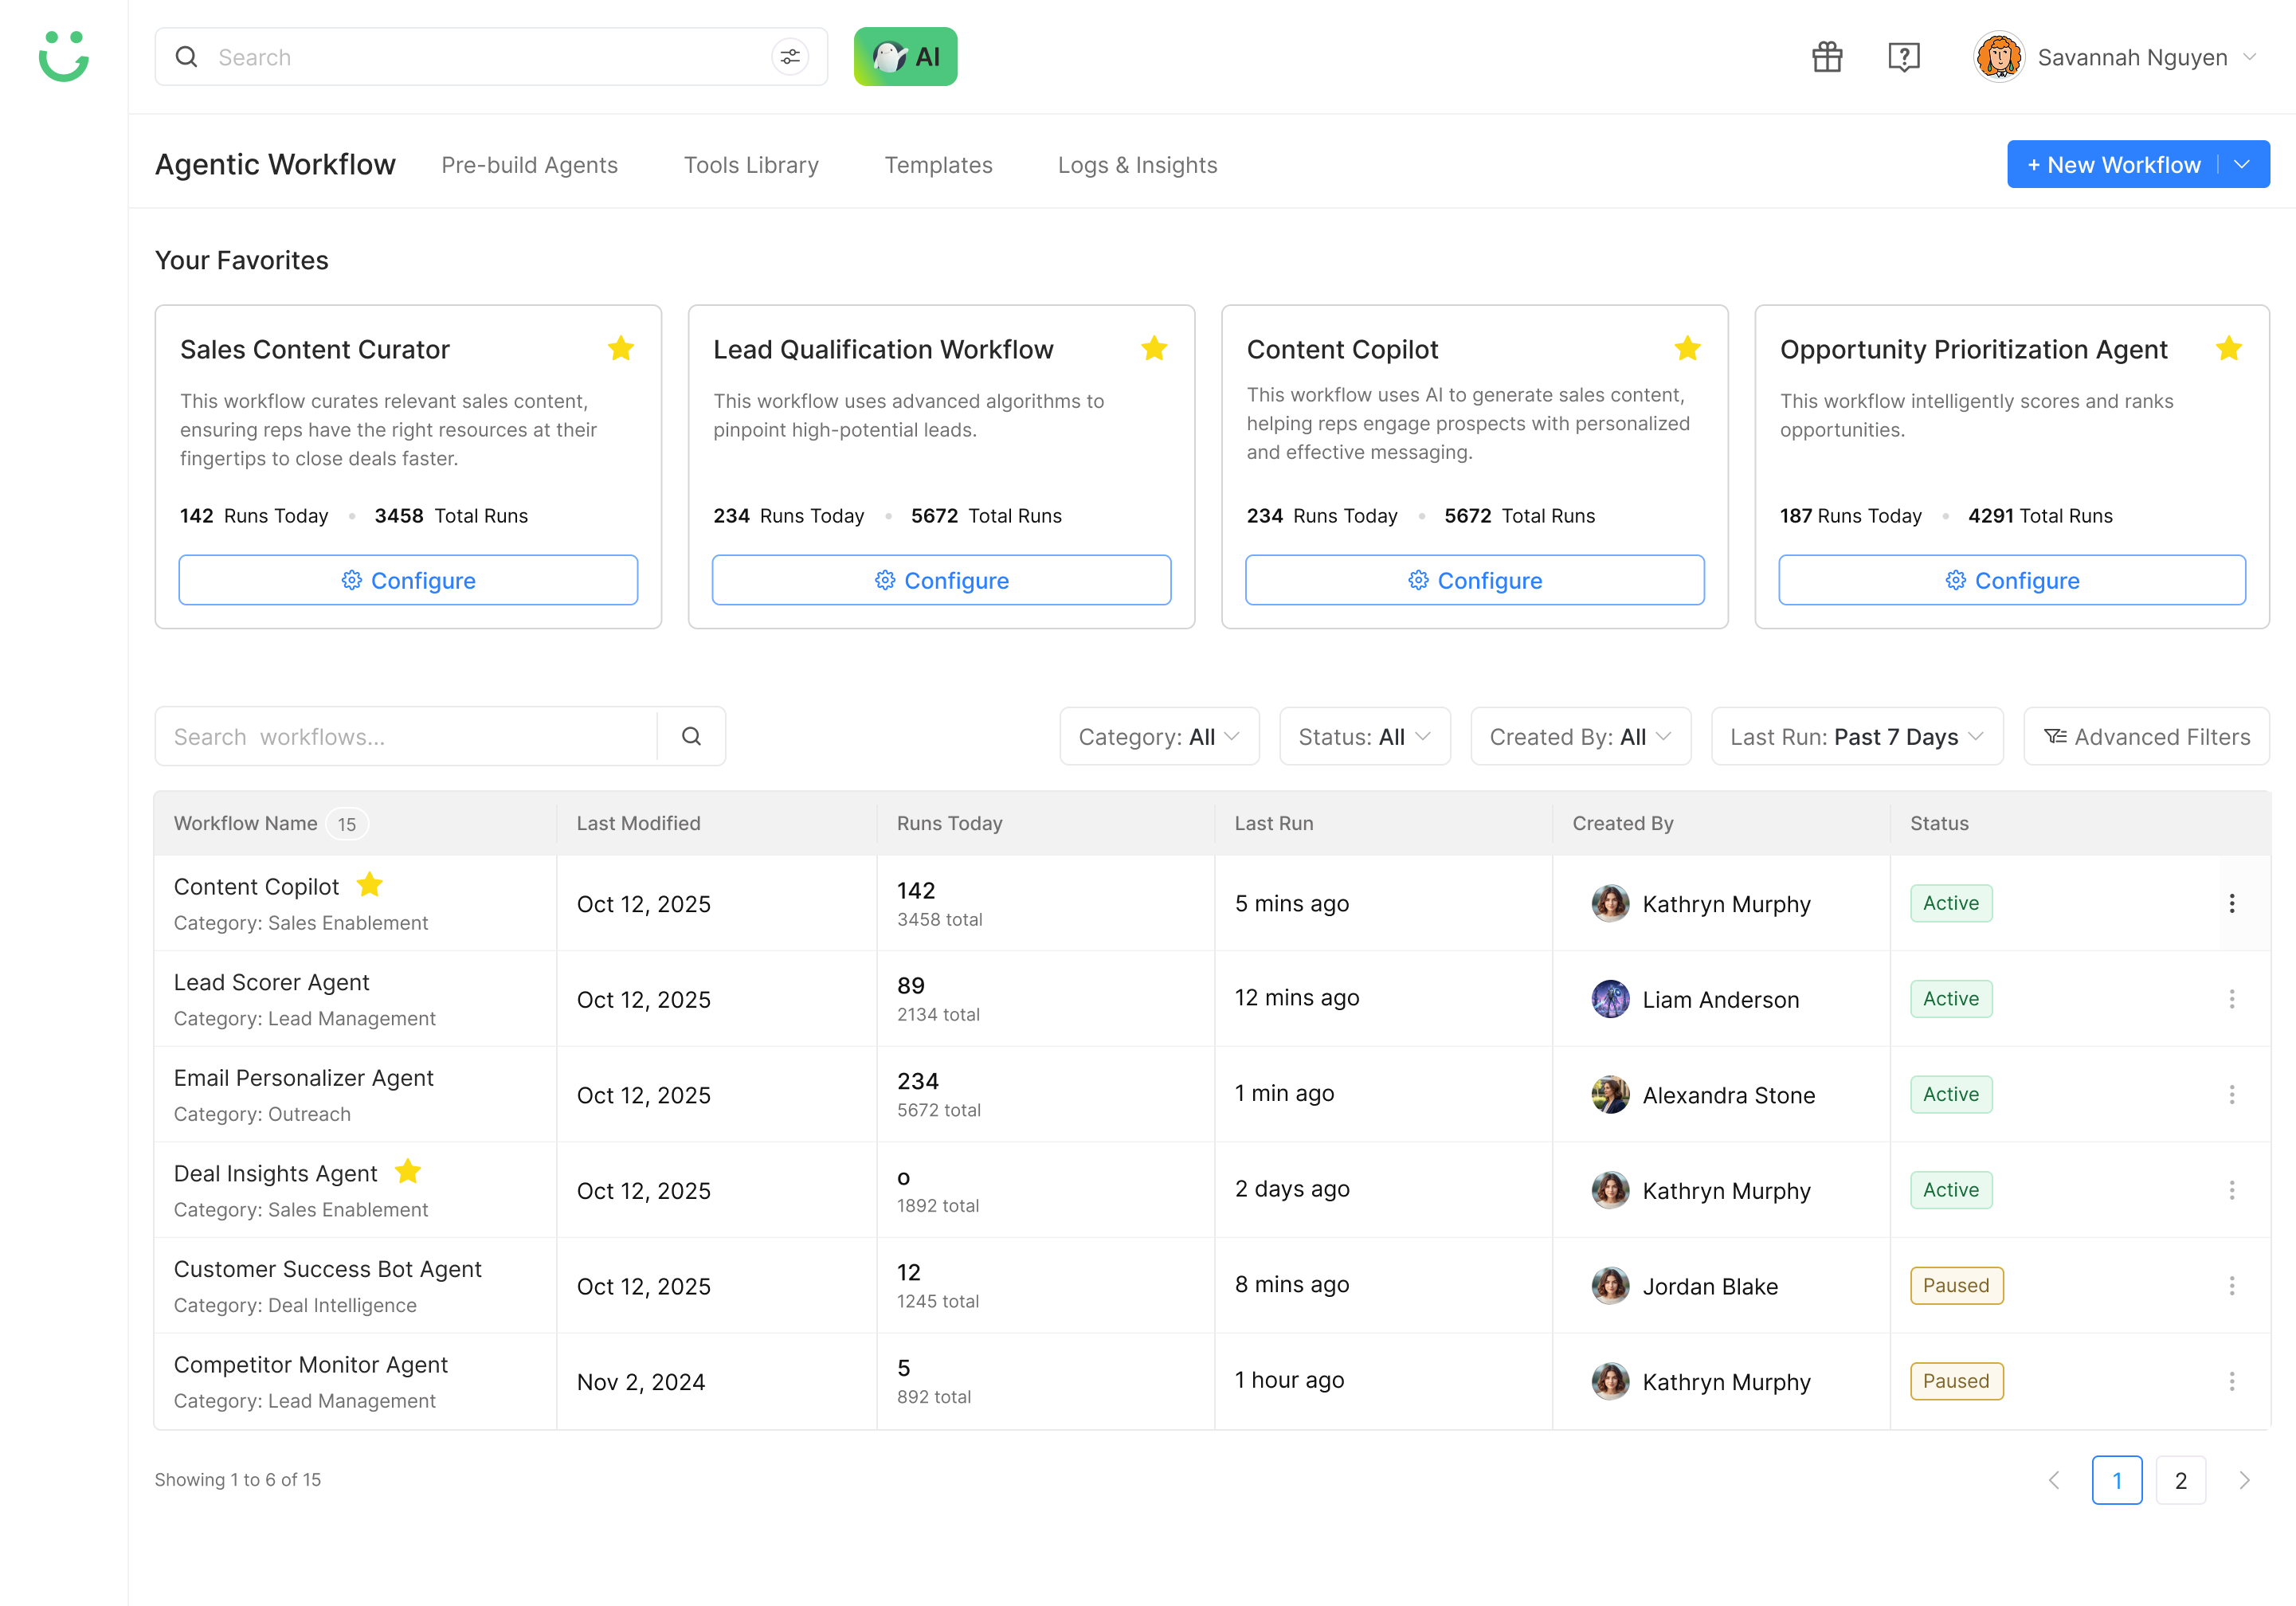Screen dimensions: 2296x1606
Task: Open the Competitor Monitor Agent workflow name
Action: coord(310,1364)
